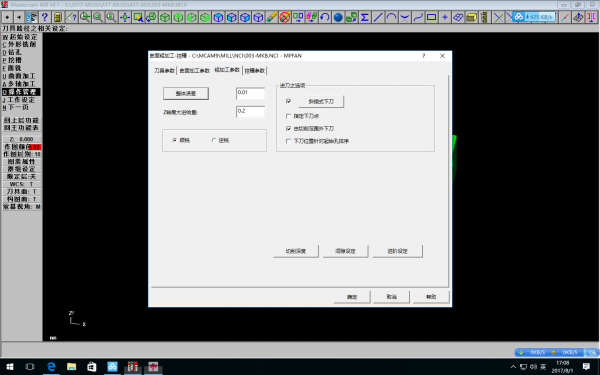Select the Create point plus tool

click(445, 17)
